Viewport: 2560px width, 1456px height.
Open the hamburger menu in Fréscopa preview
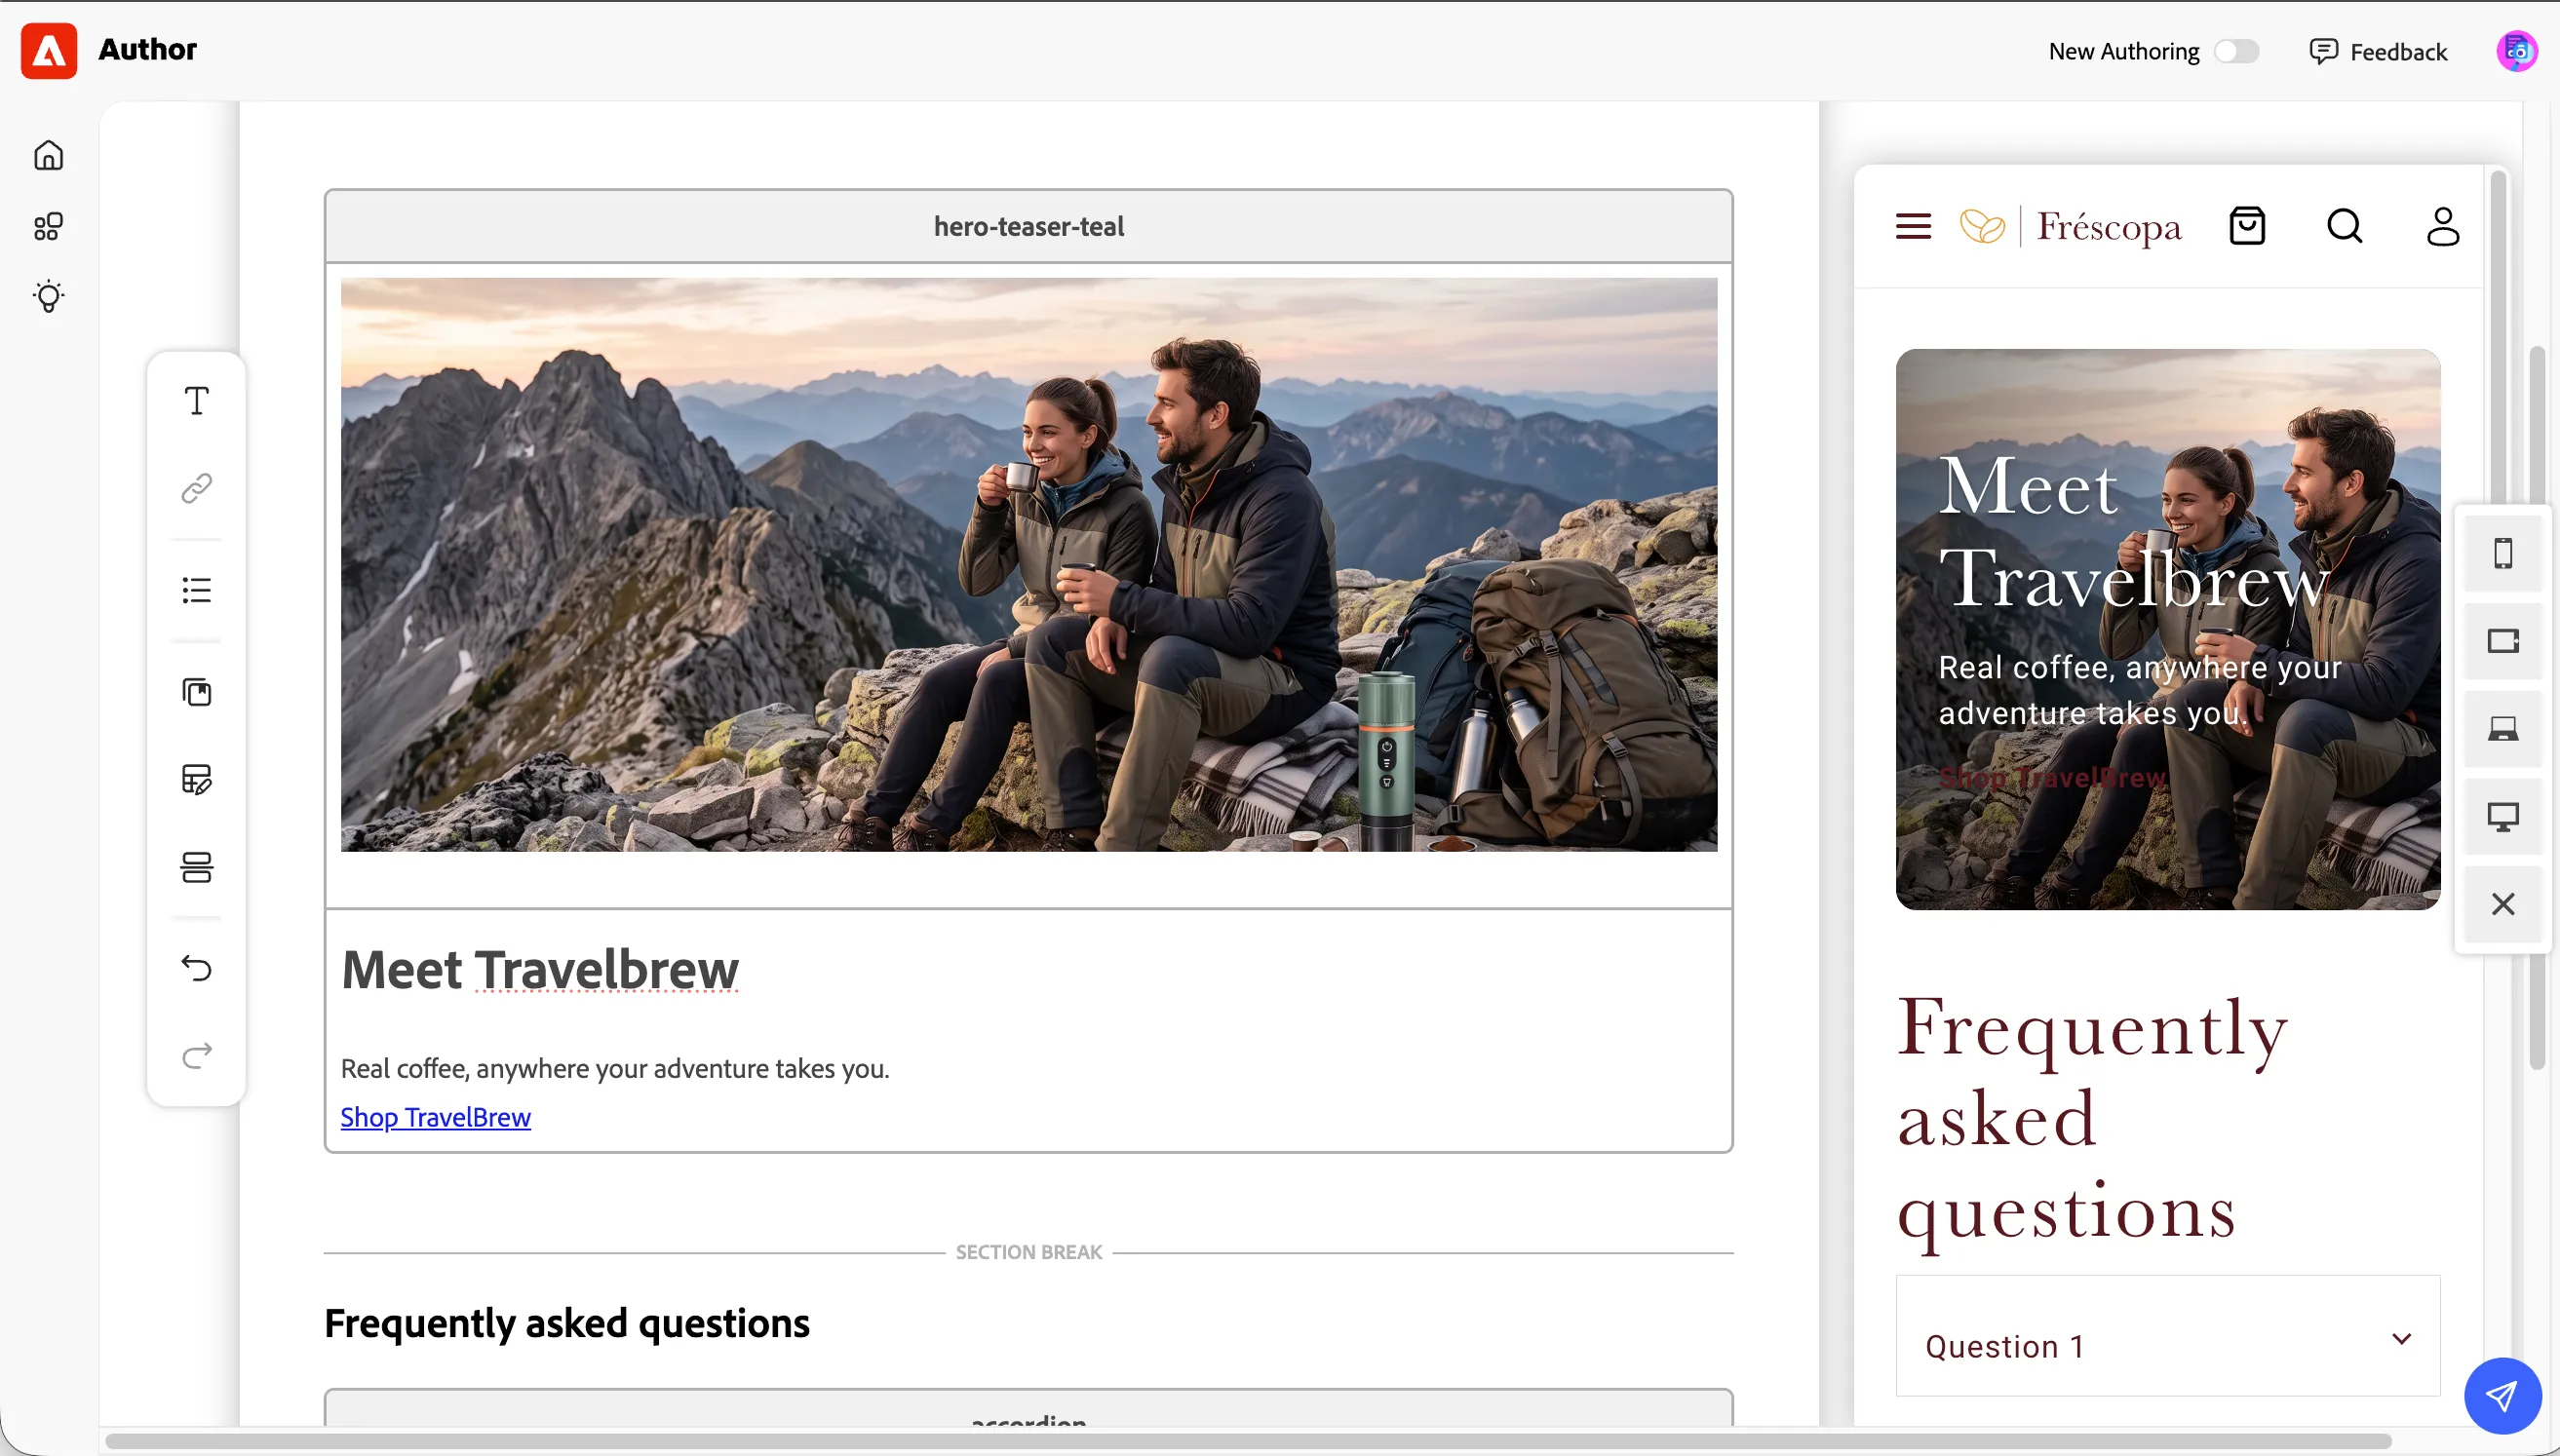pos(1913,227)
